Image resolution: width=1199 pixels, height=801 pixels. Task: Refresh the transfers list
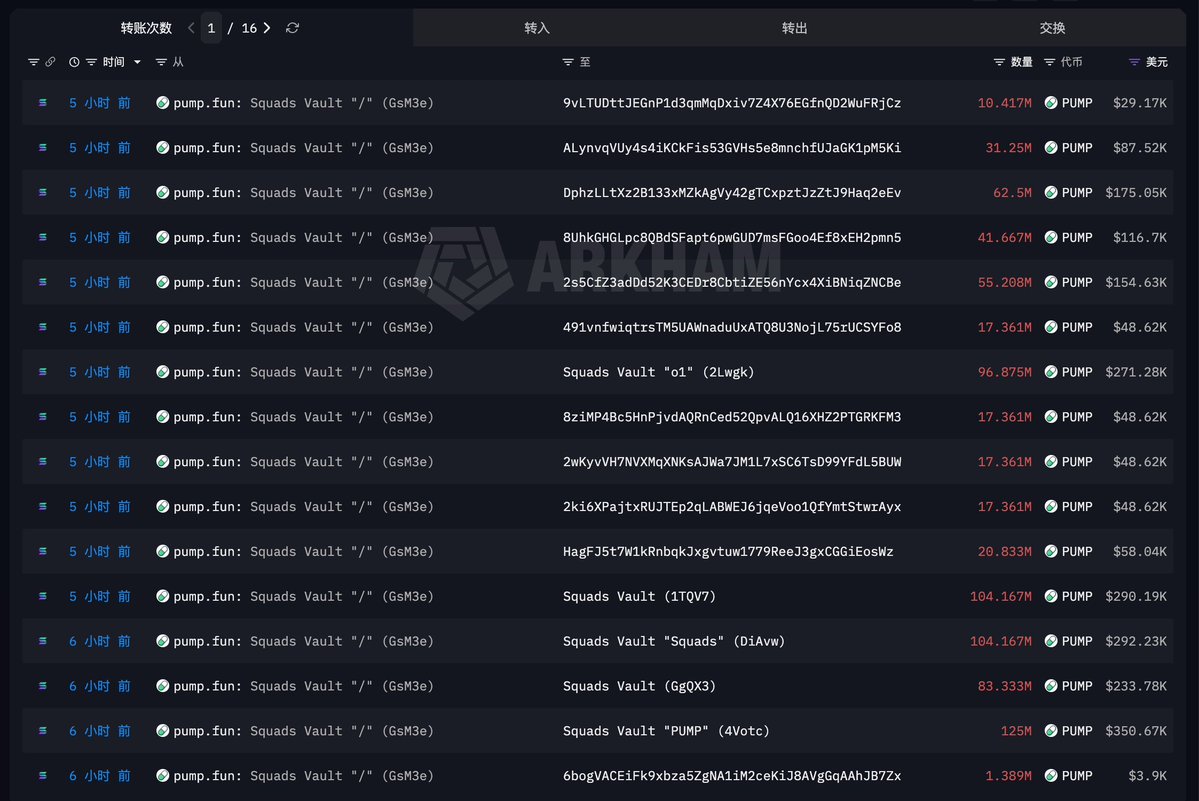click(x=292, y=28)
